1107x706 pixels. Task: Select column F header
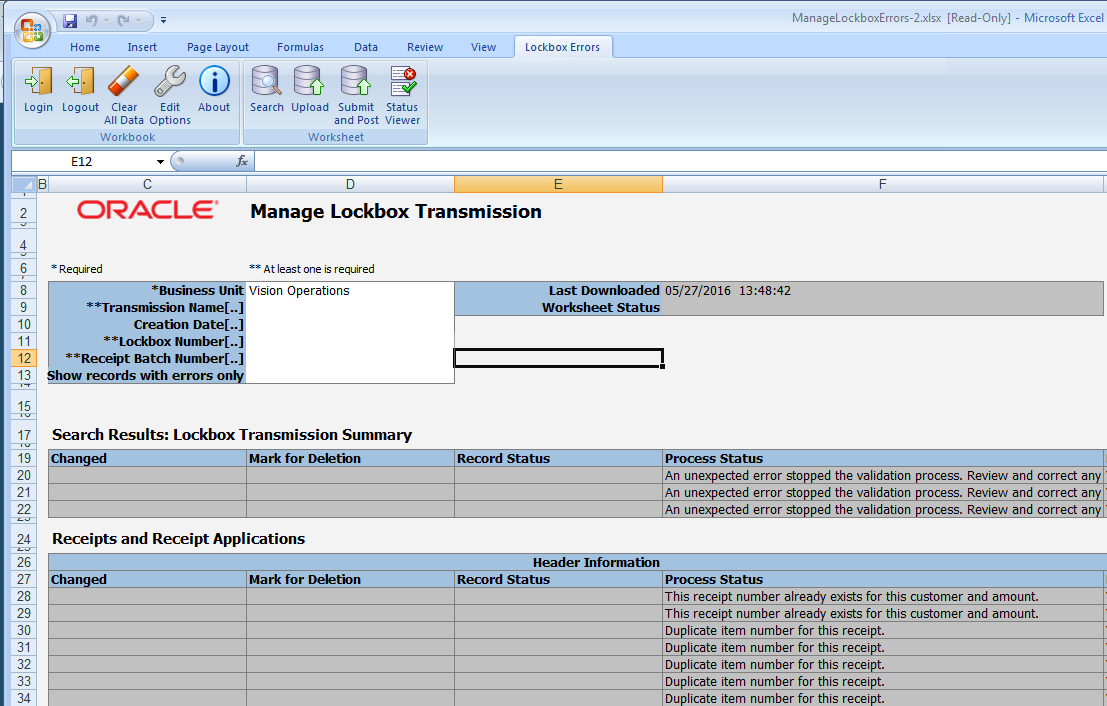(x=882, y=184)
